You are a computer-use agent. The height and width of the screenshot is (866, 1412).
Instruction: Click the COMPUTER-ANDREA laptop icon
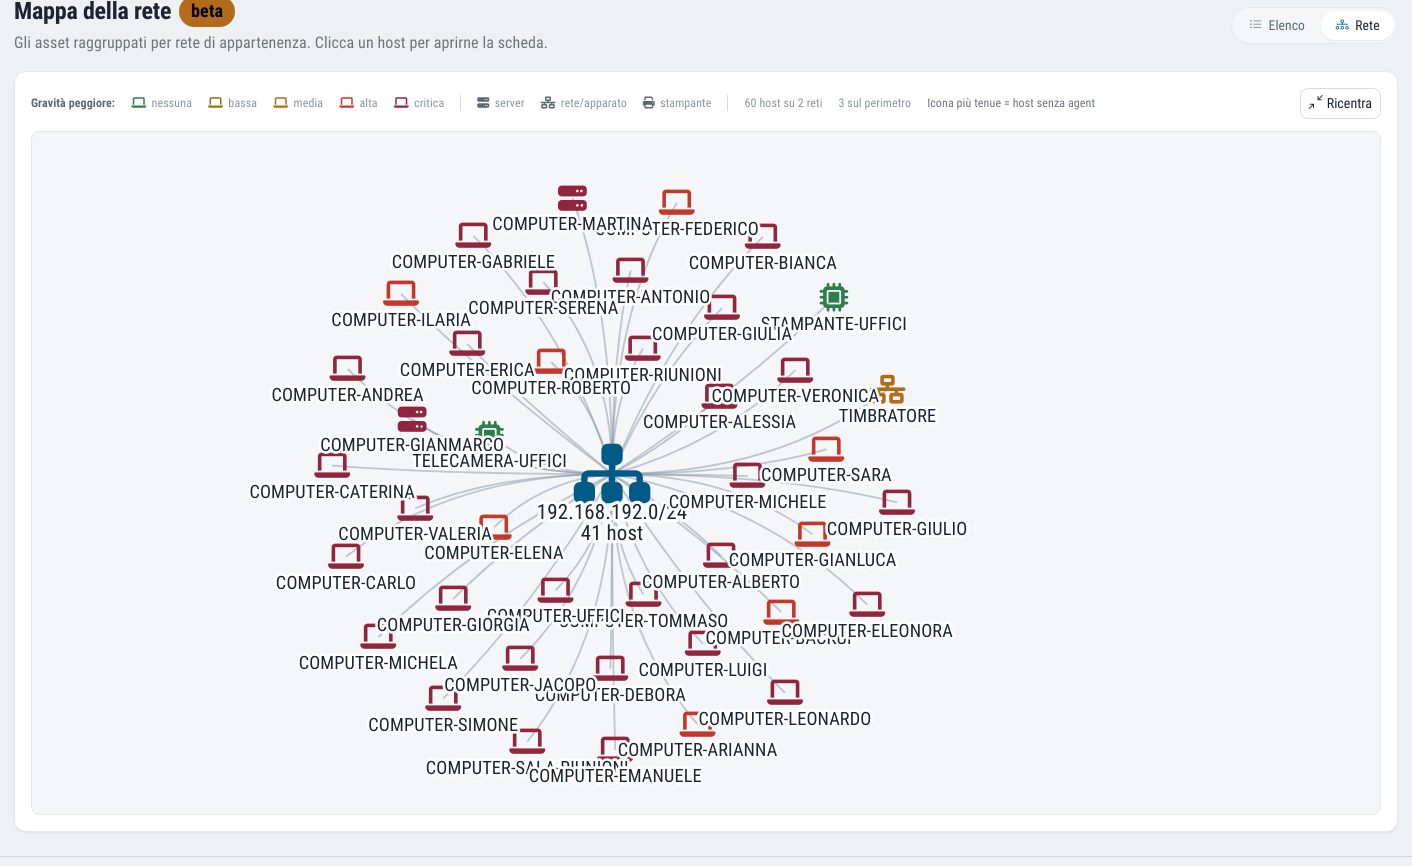point(347,369)
